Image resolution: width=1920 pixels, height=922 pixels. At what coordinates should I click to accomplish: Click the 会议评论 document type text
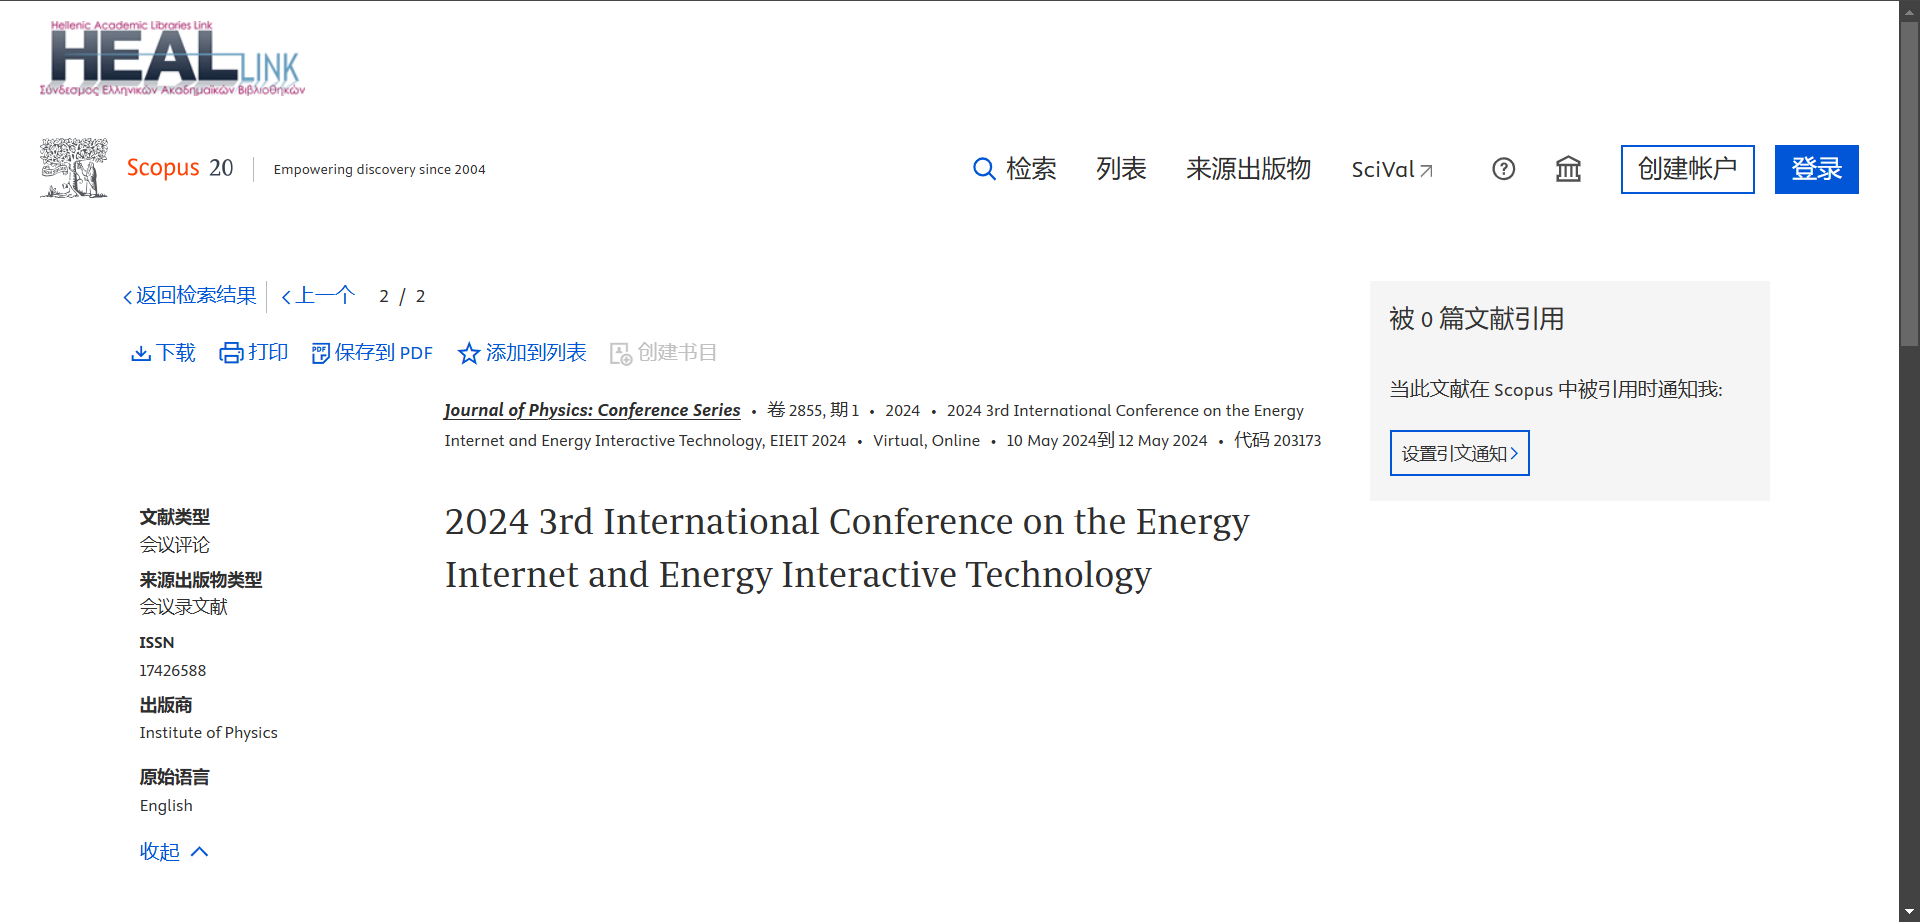click(175, 545)
